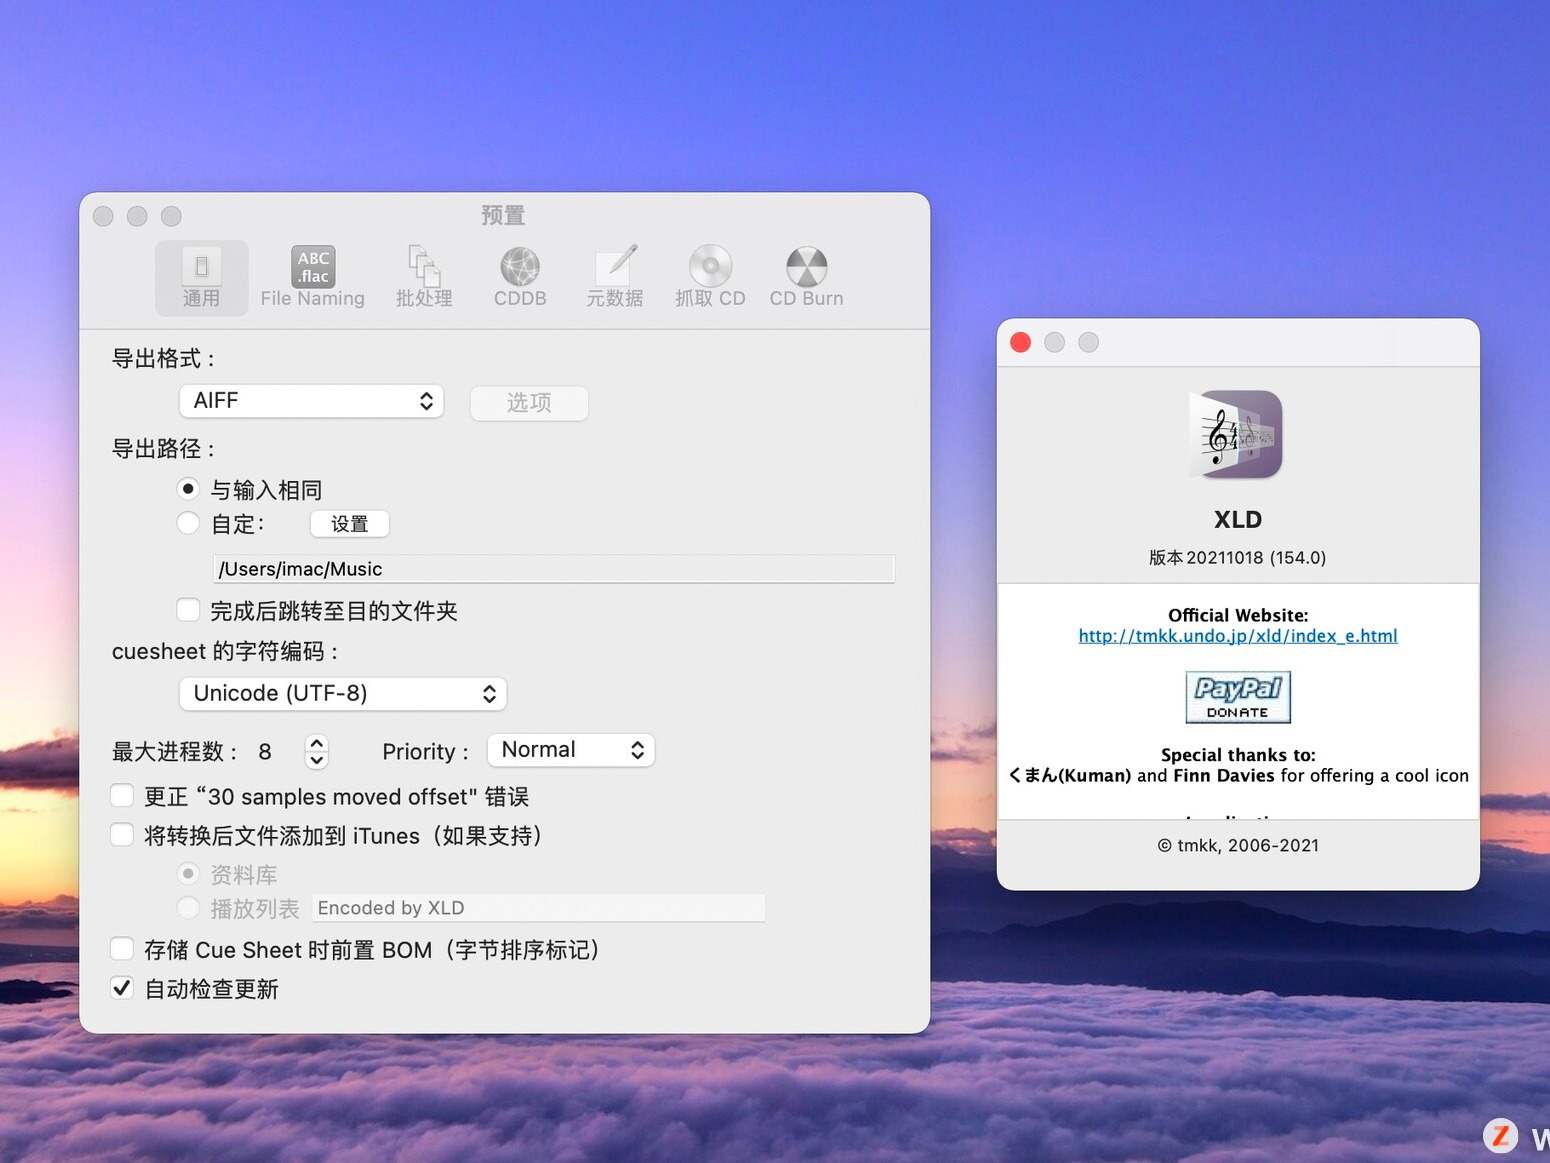Open the CD Burn preferences icon
1550x1163 pixels.
[805, 277]
